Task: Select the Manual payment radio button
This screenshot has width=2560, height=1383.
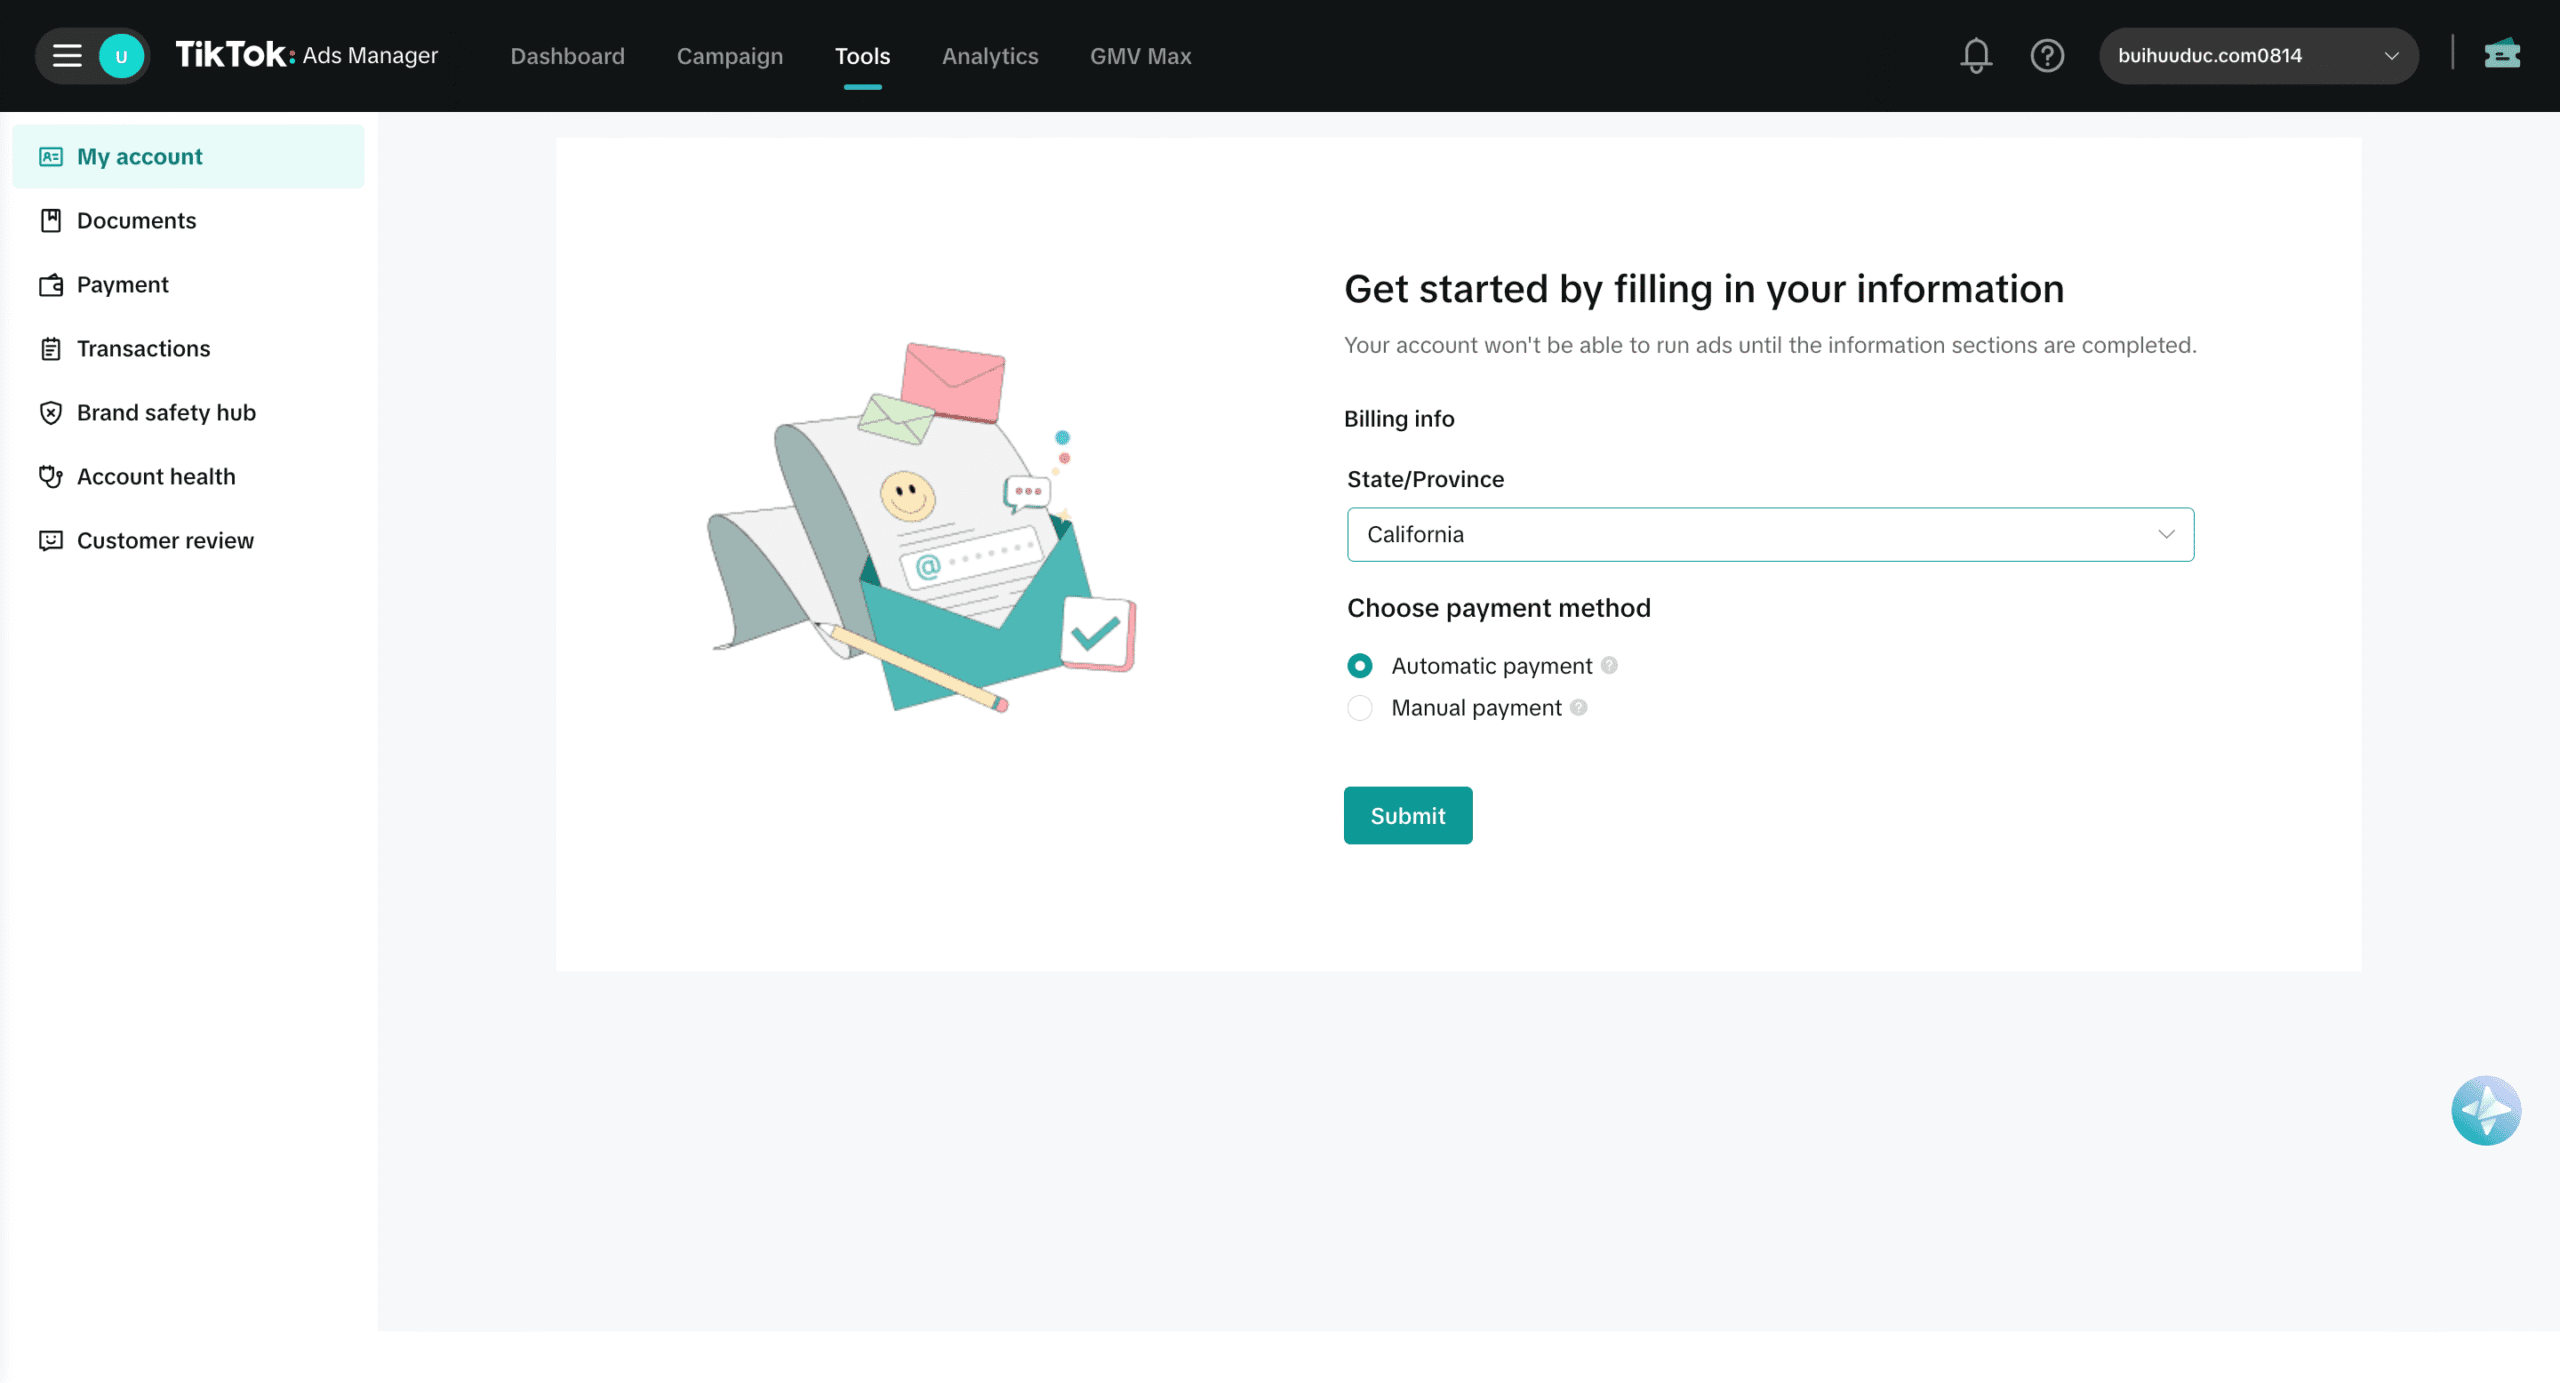Action: pos(1360,708)
